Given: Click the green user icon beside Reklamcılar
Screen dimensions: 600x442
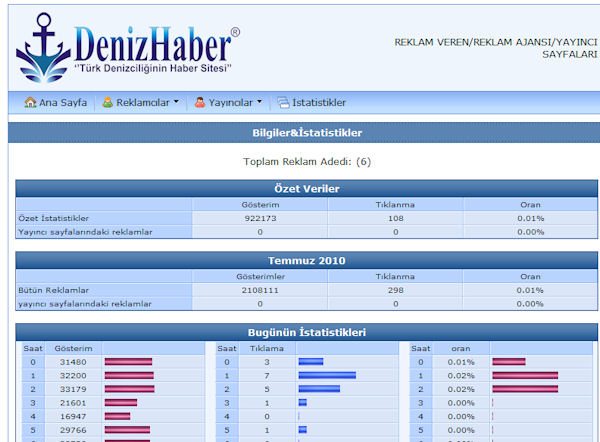Looking at the screenshot, I should 108,102.
